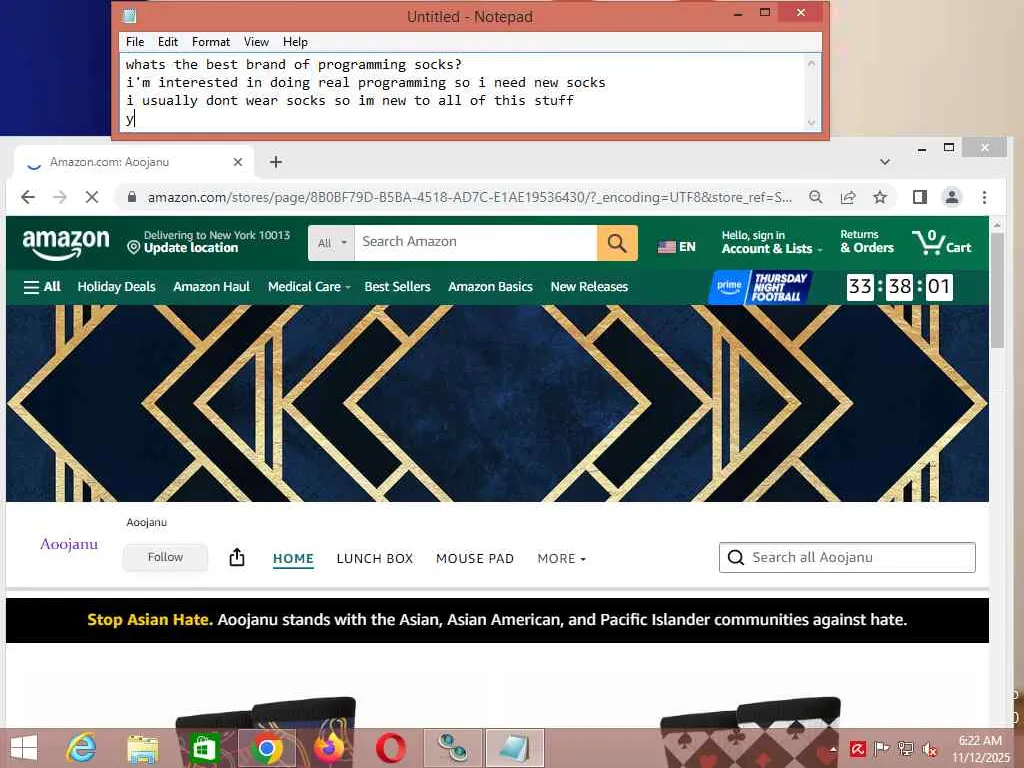Click the Notepad title bar app icon
Image resolution: width=1024 pixels, height=768 pixels.
pyautogui.click(x=129, y=16)
